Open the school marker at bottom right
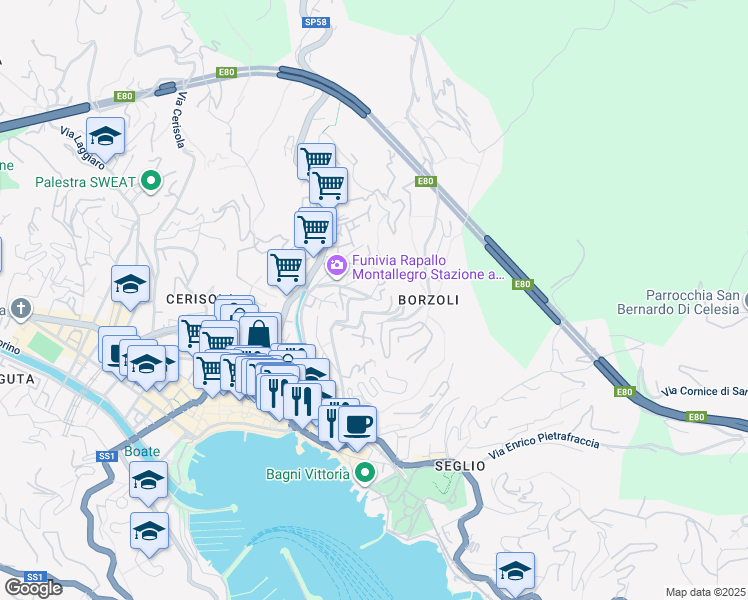Viewport: 748px width, 600px height. click(515, 572)
